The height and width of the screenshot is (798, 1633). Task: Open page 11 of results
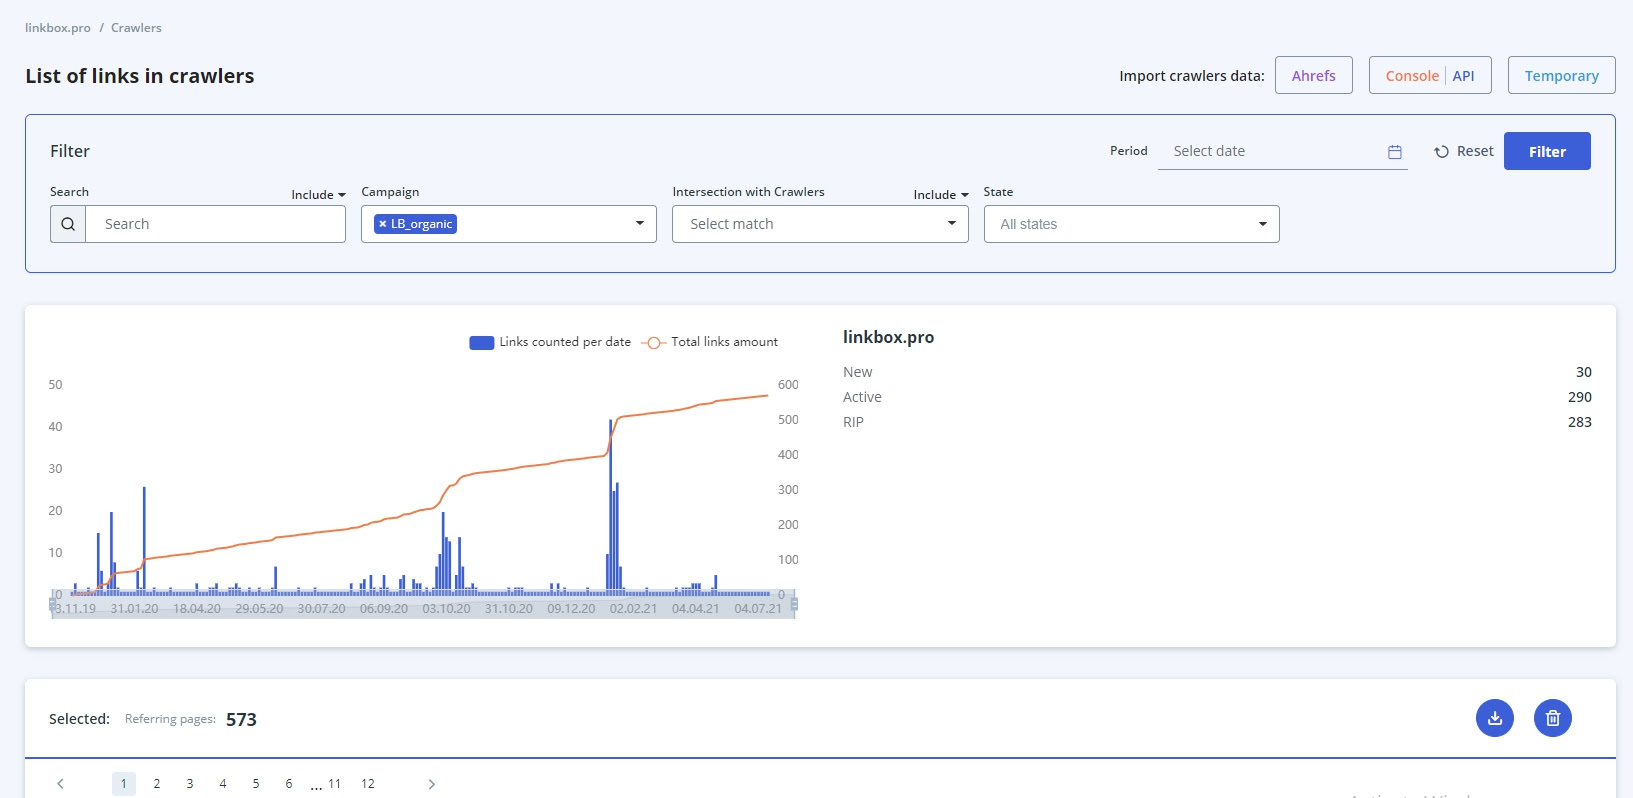pos(335,784)
